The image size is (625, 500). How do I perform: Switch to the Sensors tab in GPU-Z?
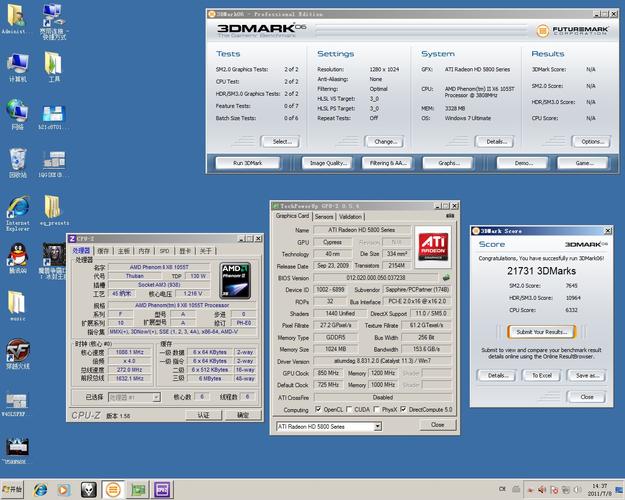pos(324,216)
